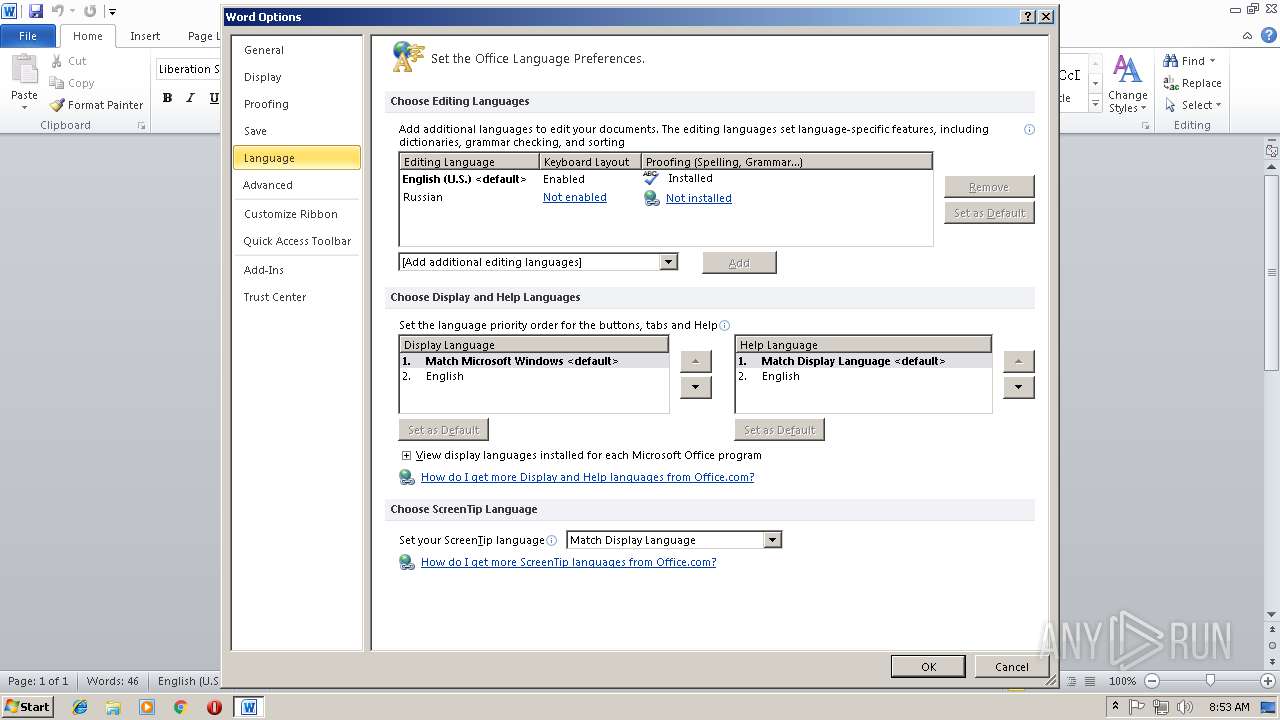Move help language down with arrow button
1280x720 pixels.
click(x=1018, y=387)
